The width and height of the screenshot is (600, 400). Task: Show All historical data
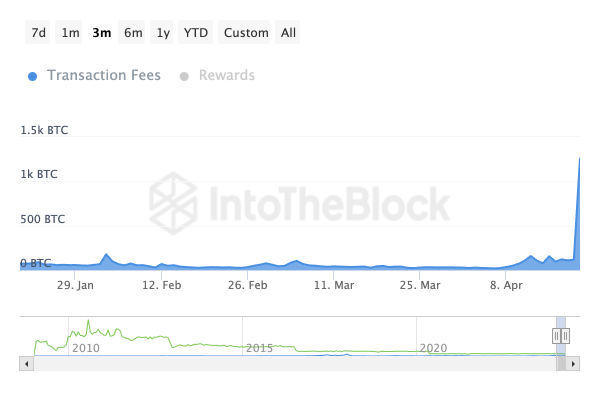(x=288, y=32)
